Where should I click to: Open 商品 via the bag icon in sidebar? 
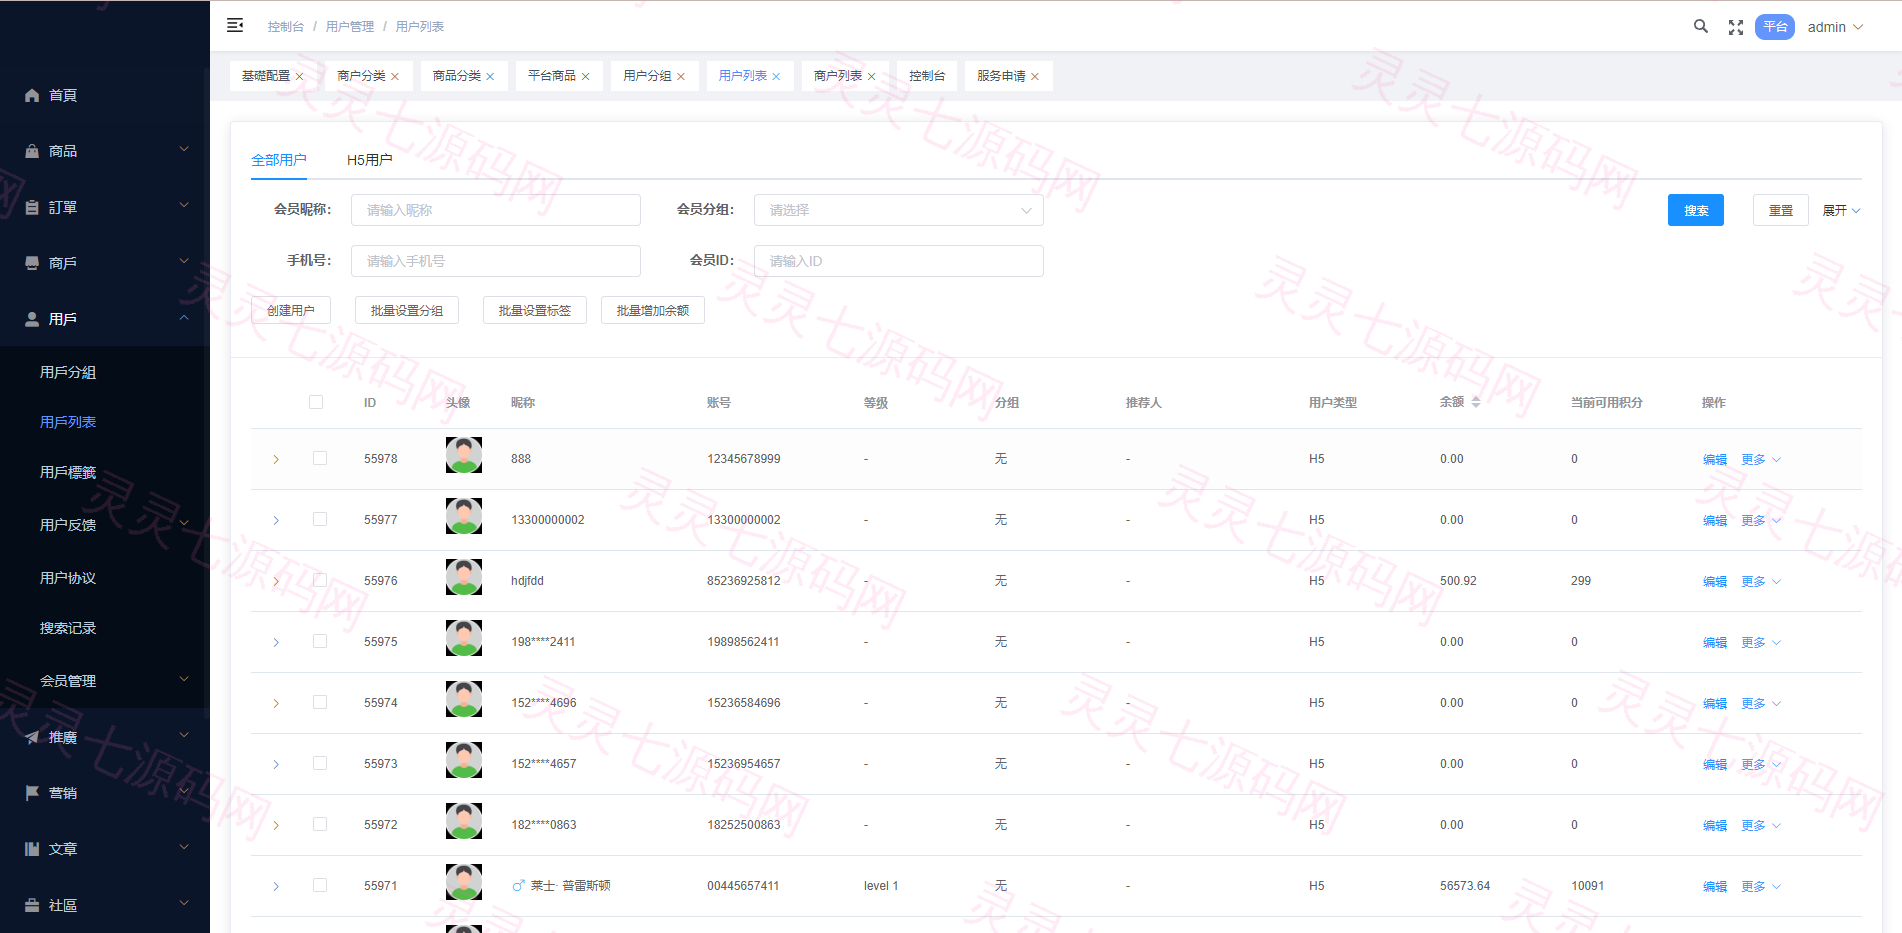point(32,151)
